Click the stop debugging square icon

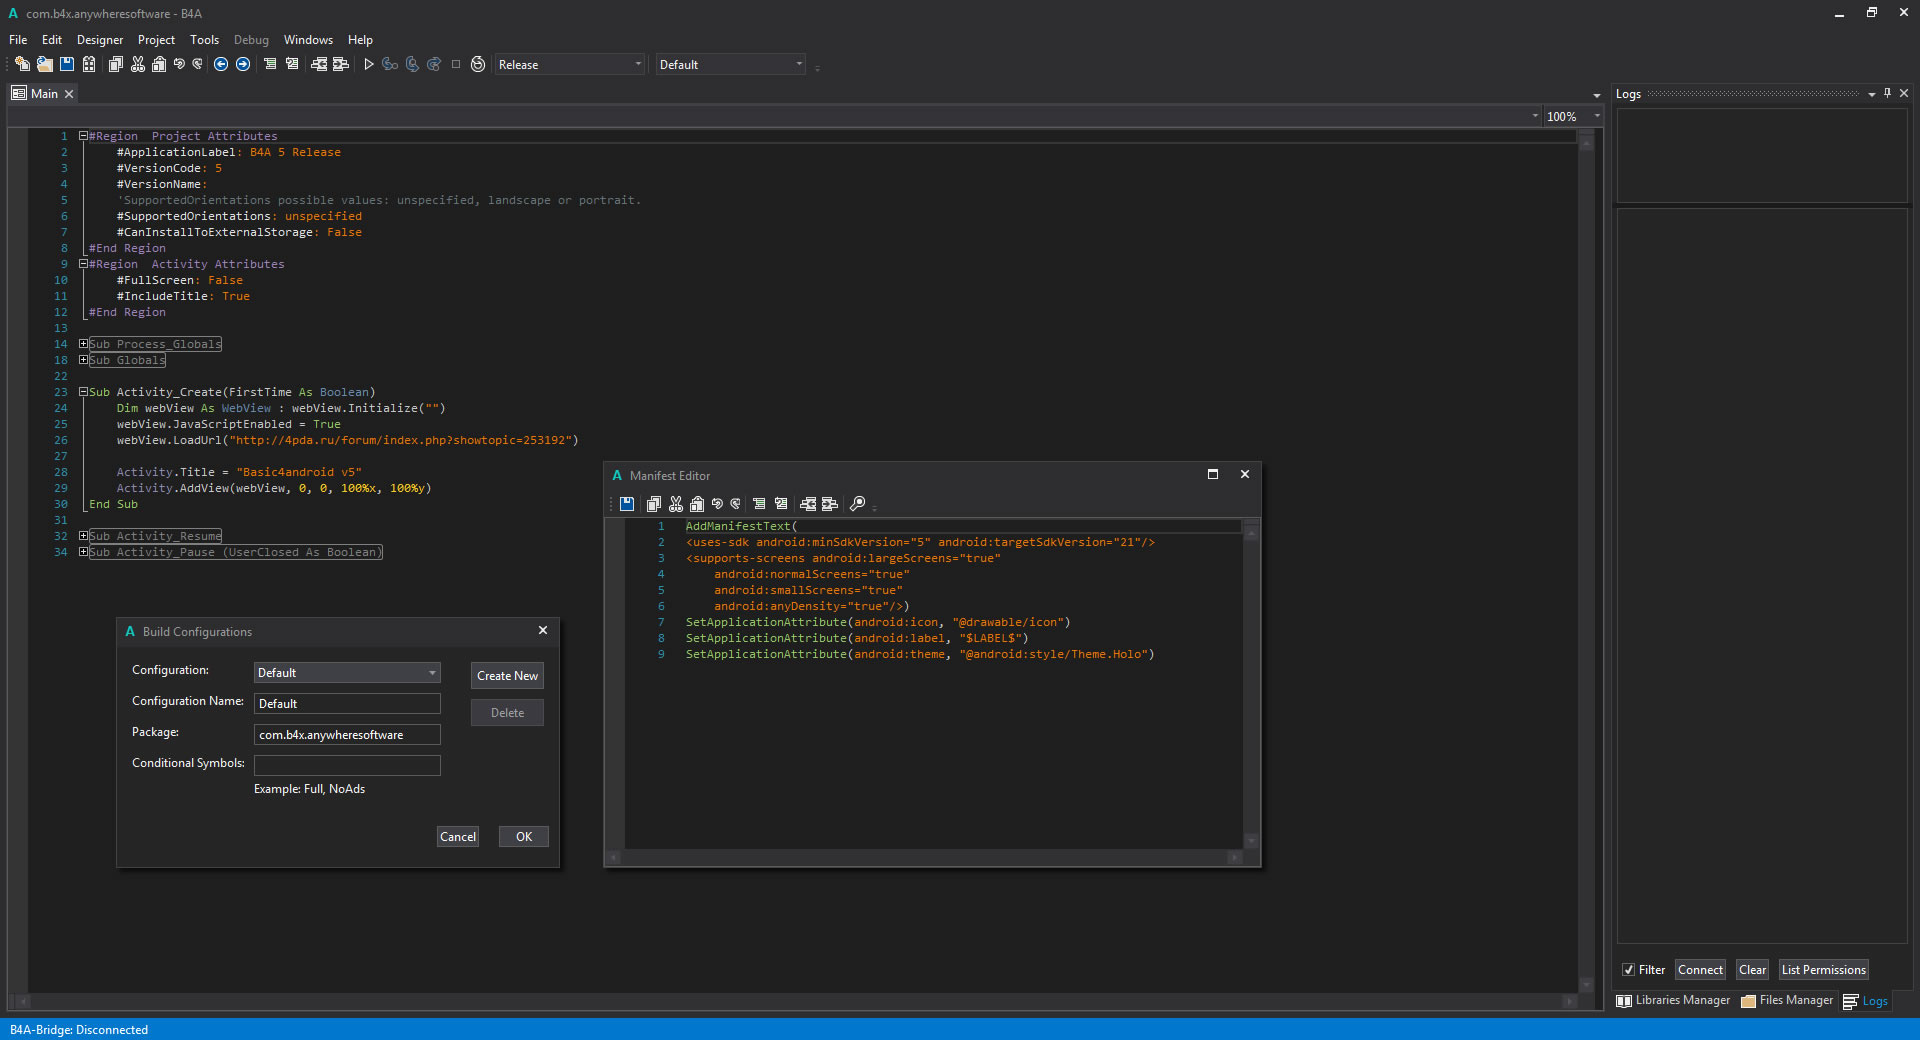coord(456,64)
